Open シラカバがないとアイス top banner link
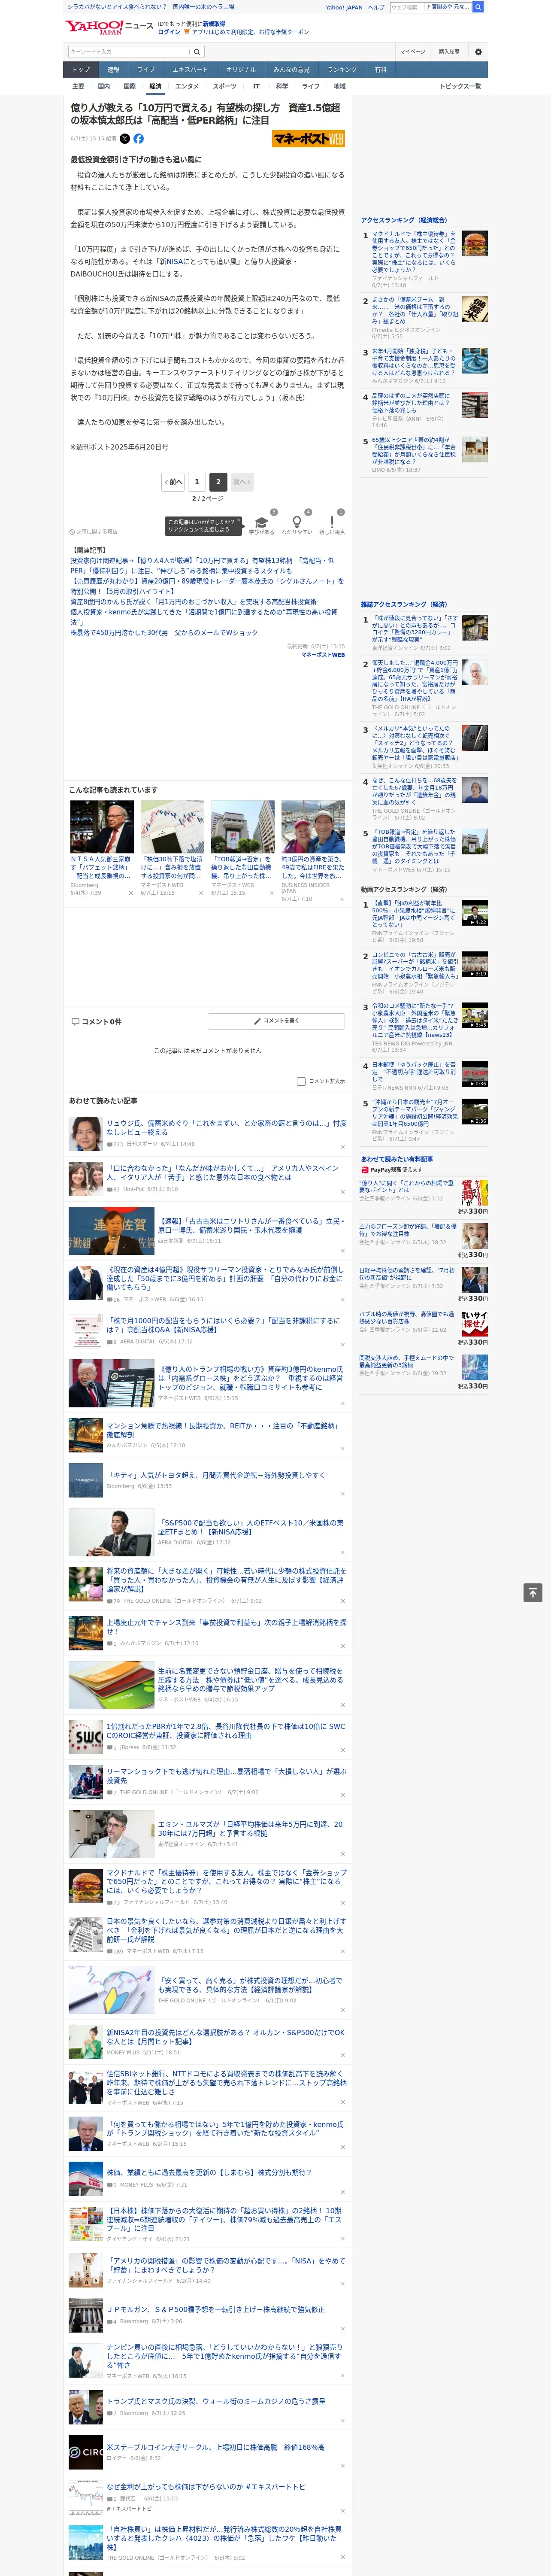 point(117,7)
